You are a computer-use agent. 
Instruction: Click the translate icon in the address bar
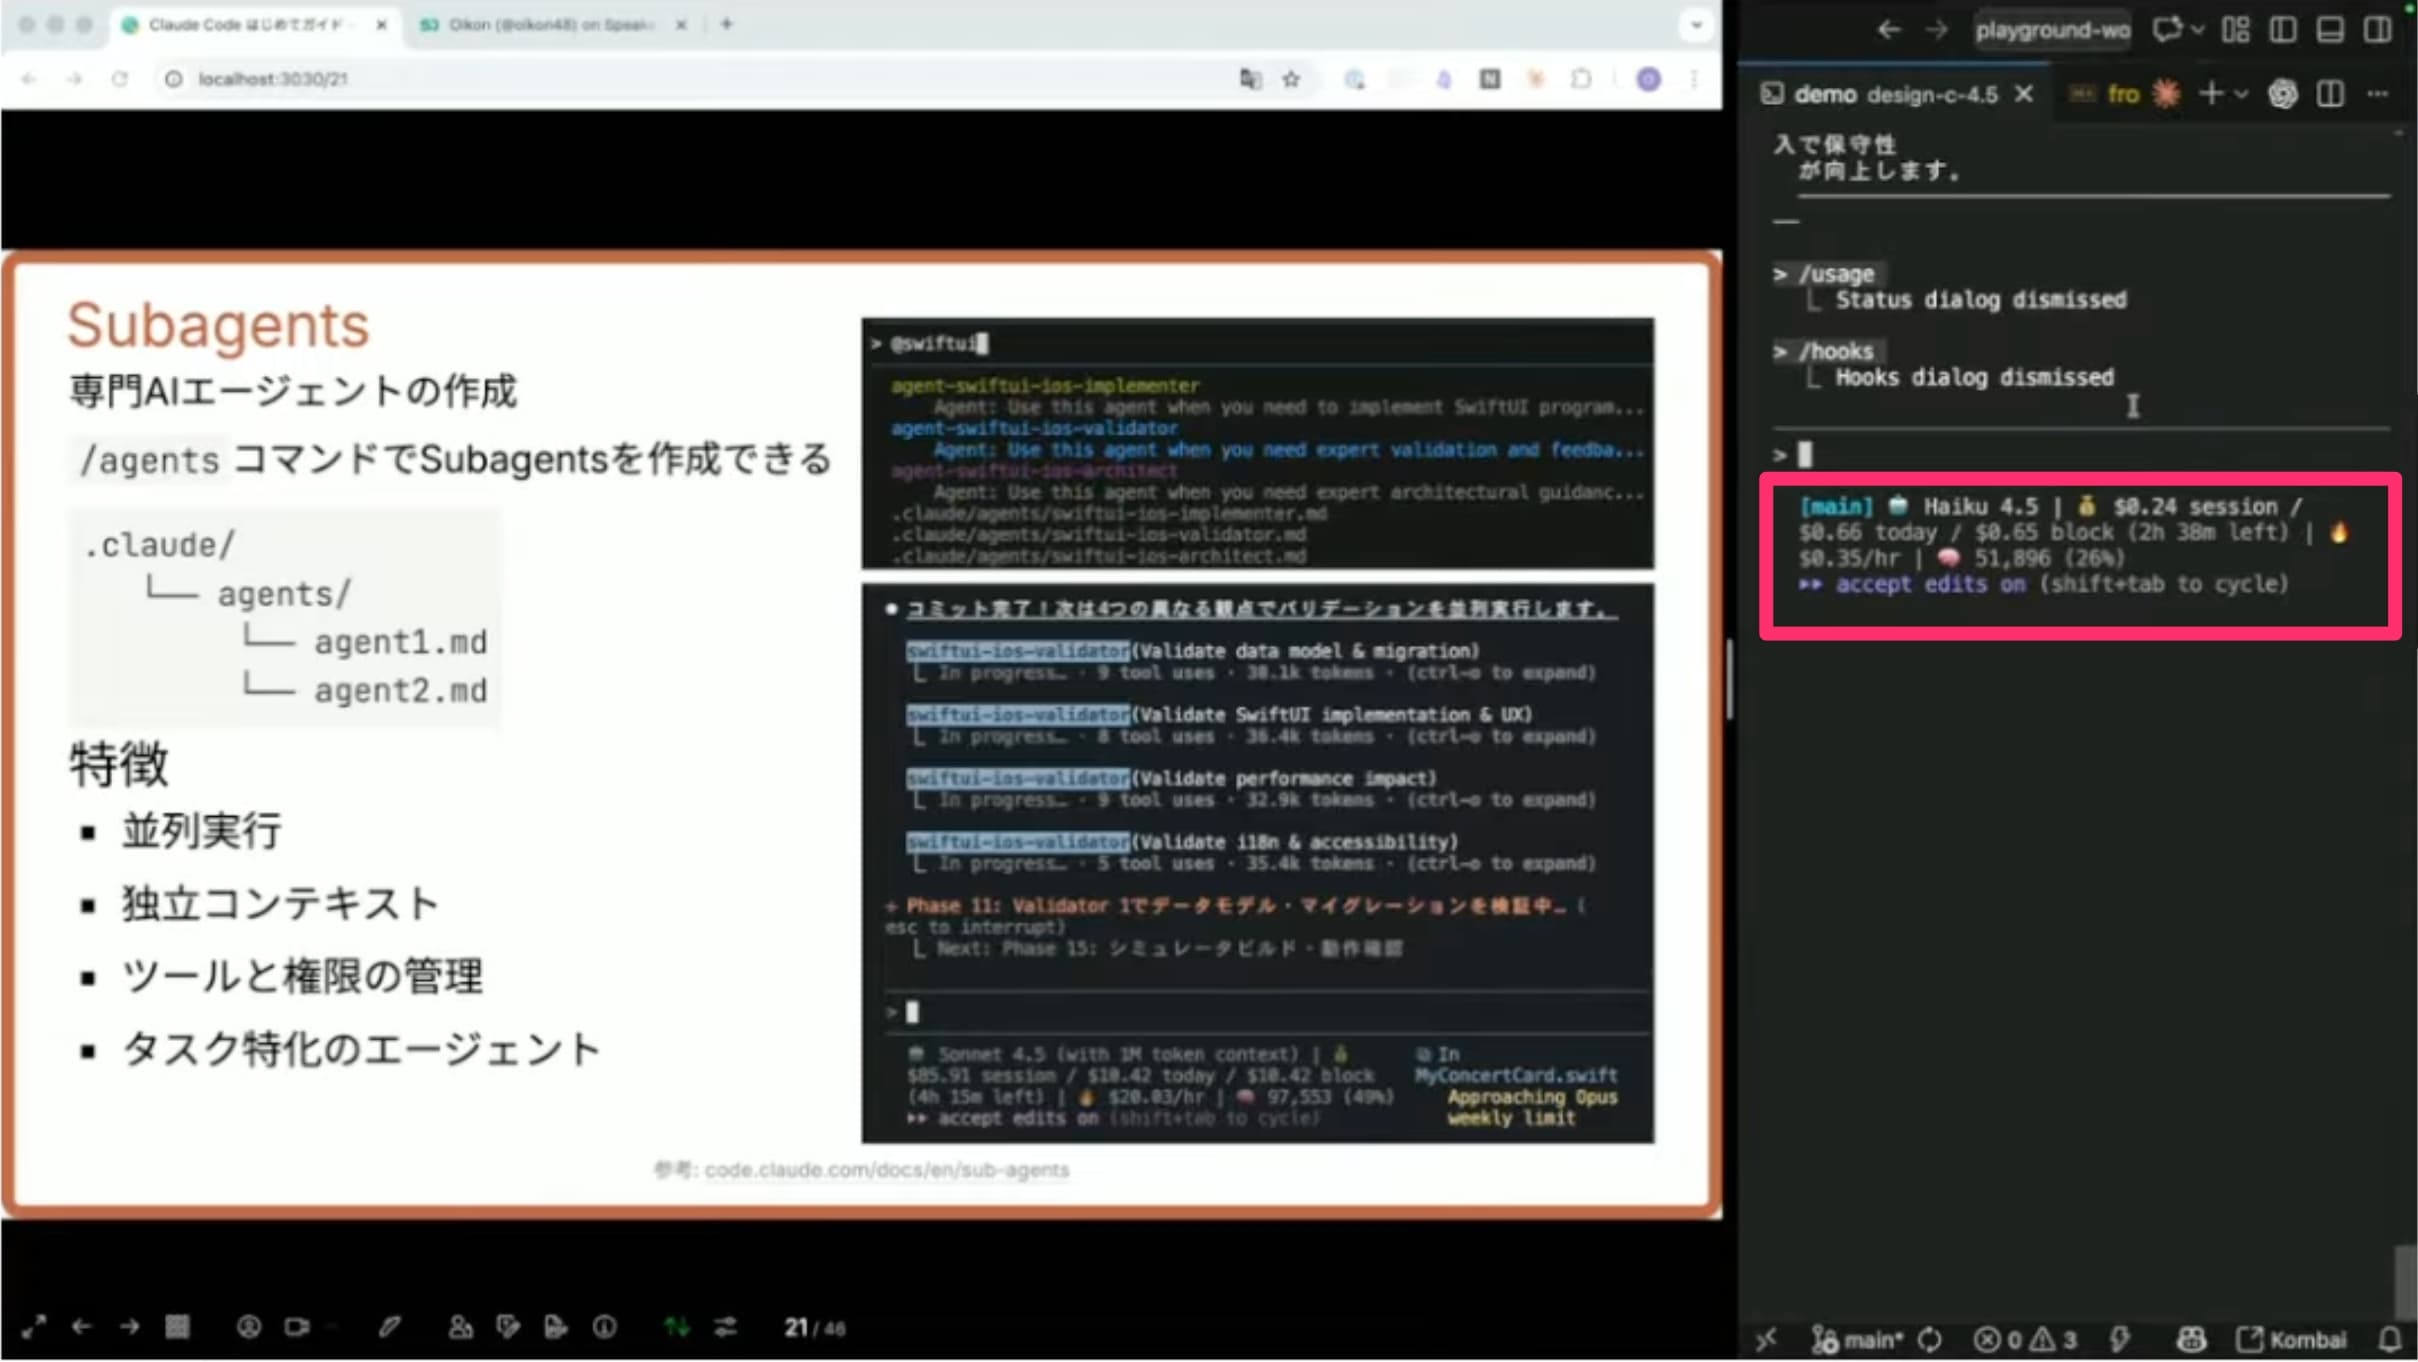1252,78
